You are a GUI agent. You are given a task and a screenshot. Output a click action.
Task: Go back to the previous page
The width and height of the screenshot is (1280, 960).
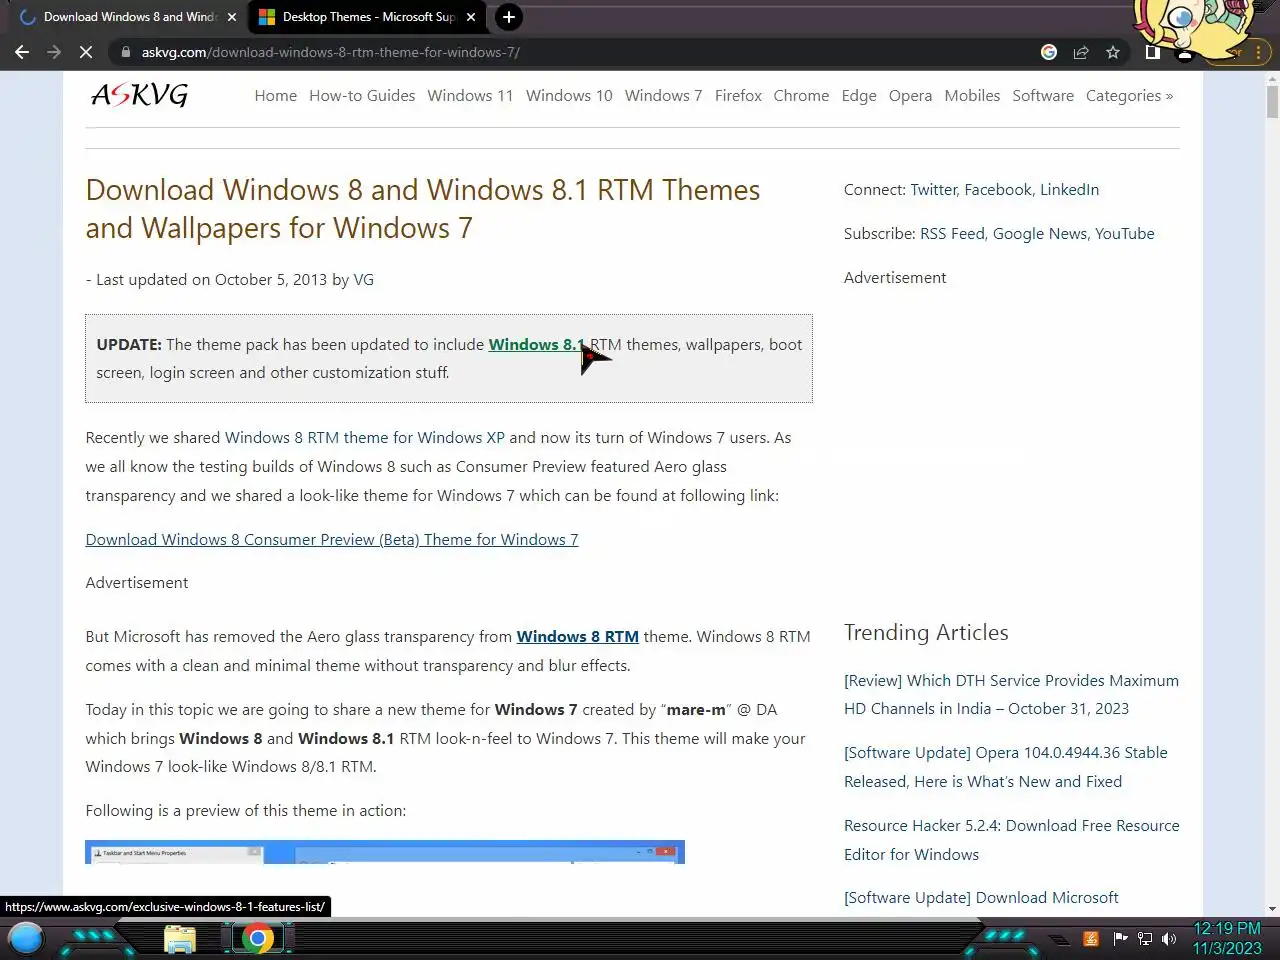pos(22,52)
